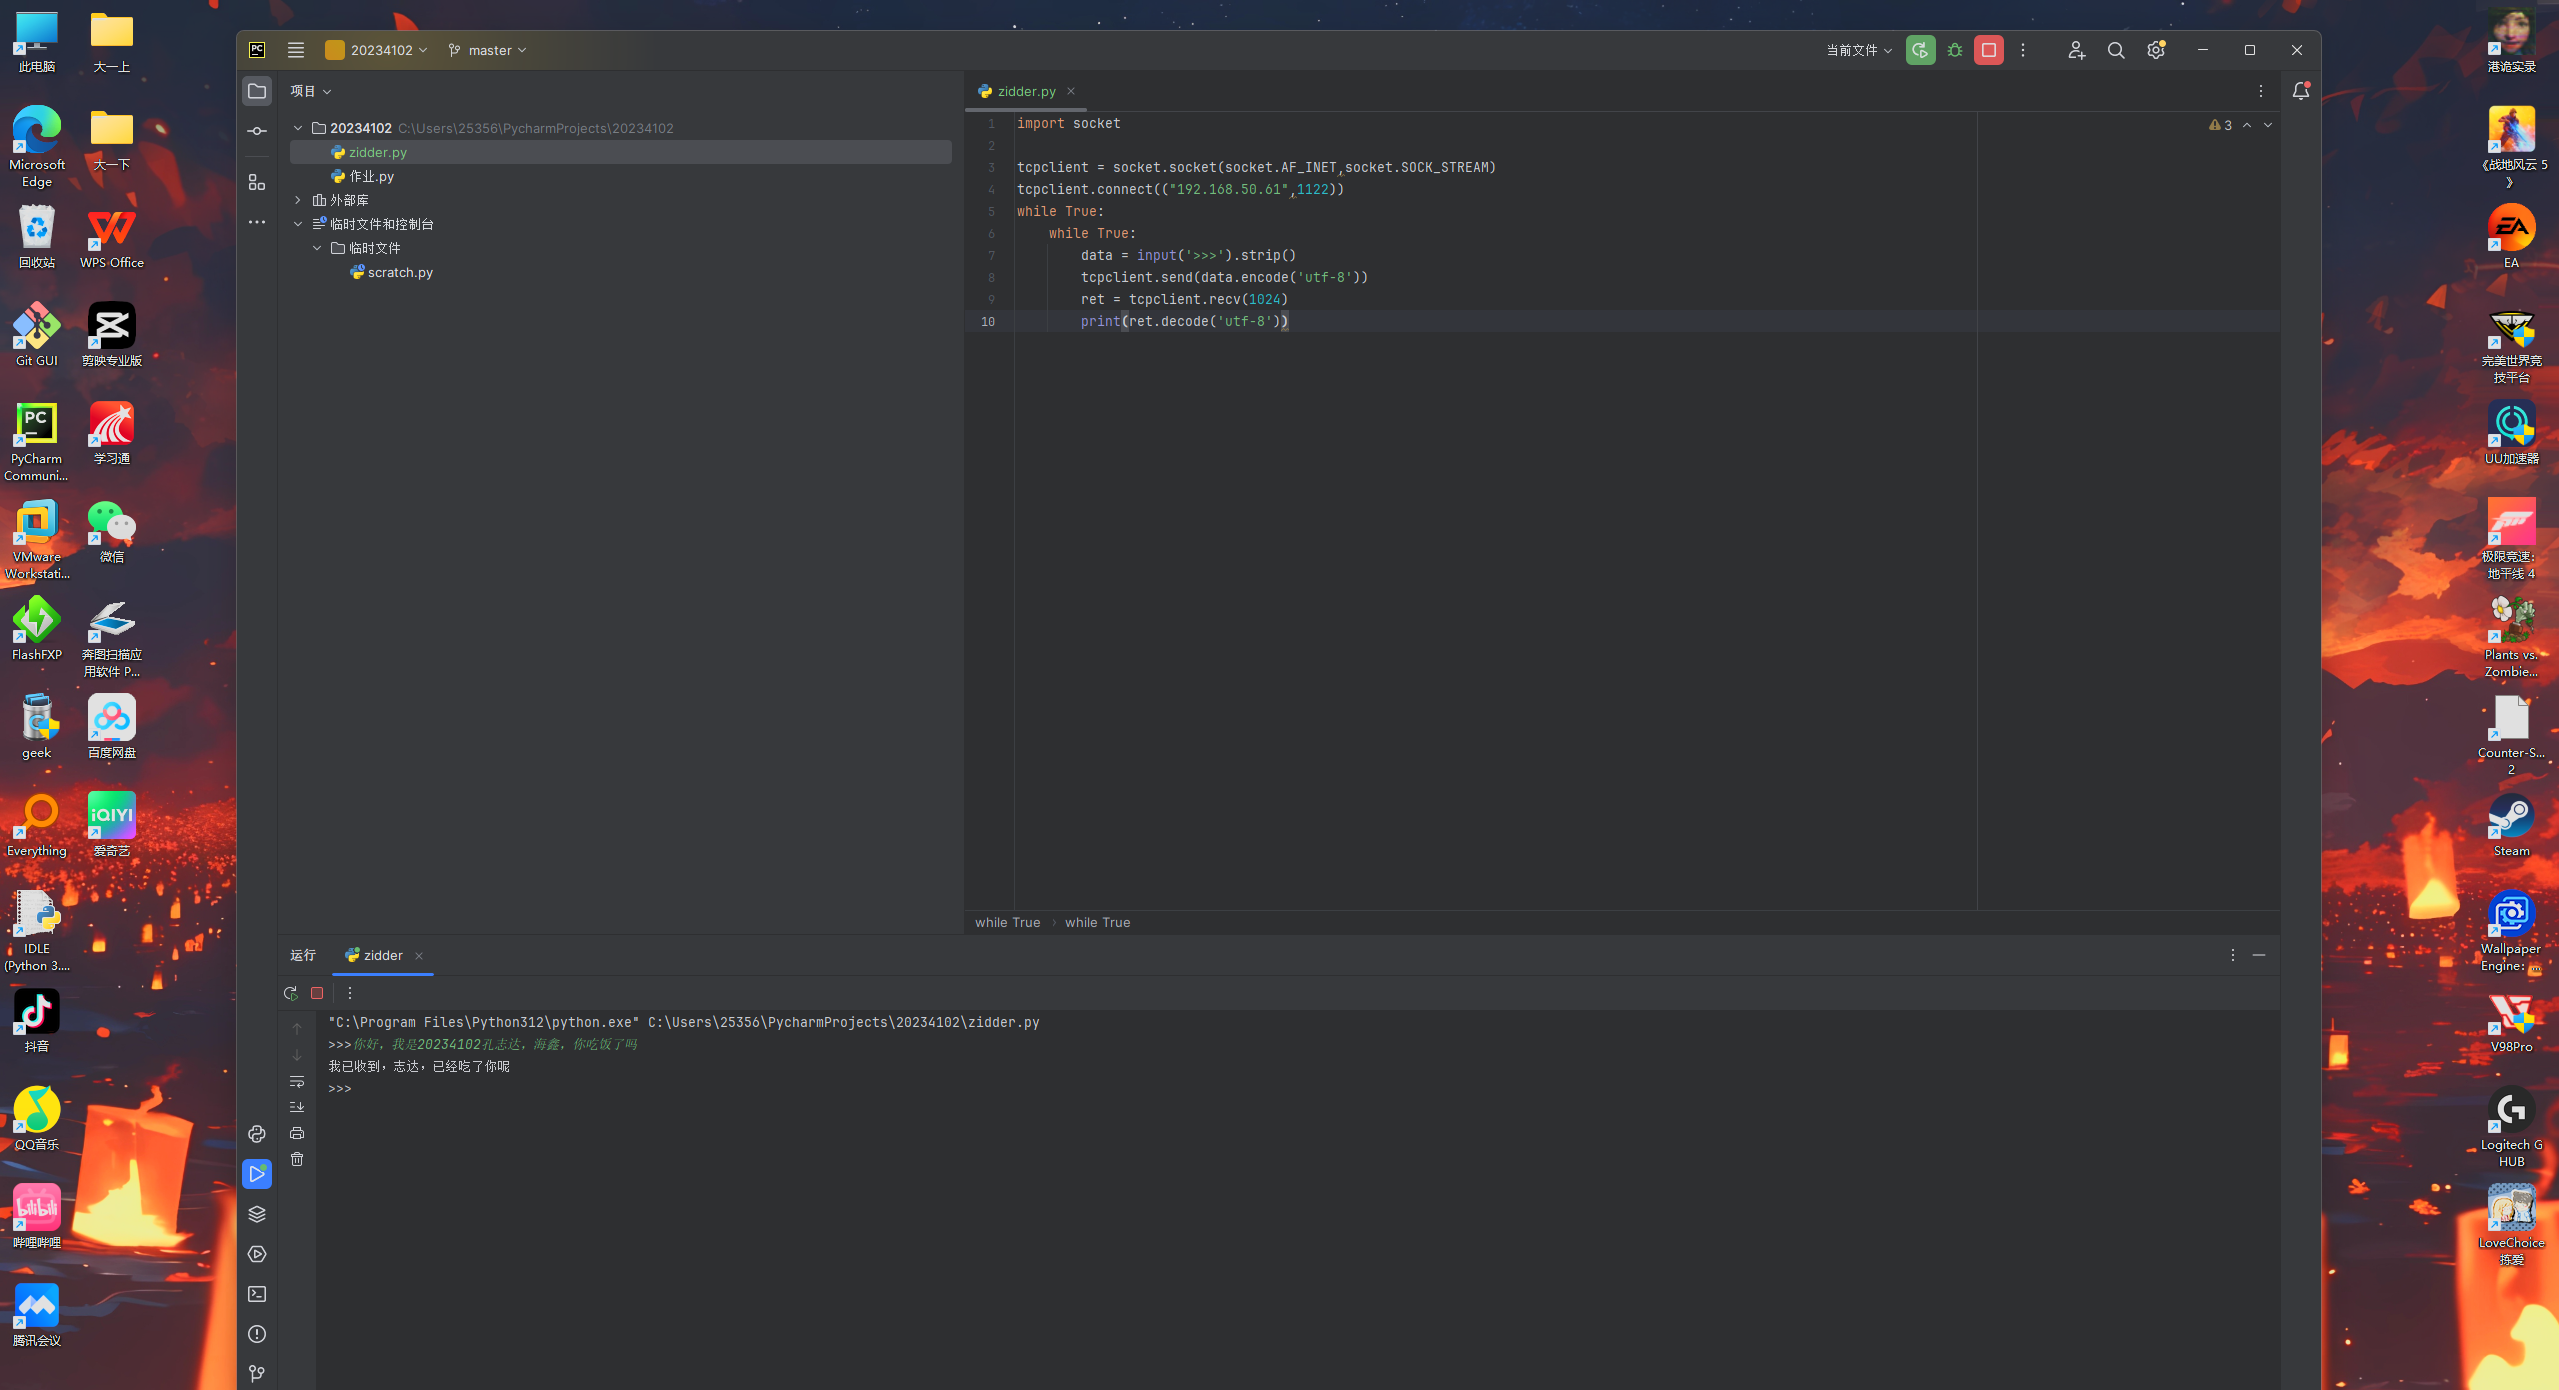Switch to the zidder.py editor tab
Viewport: 2559px width, 1390px height.
pyautogui.click(x=1026, y=91)
